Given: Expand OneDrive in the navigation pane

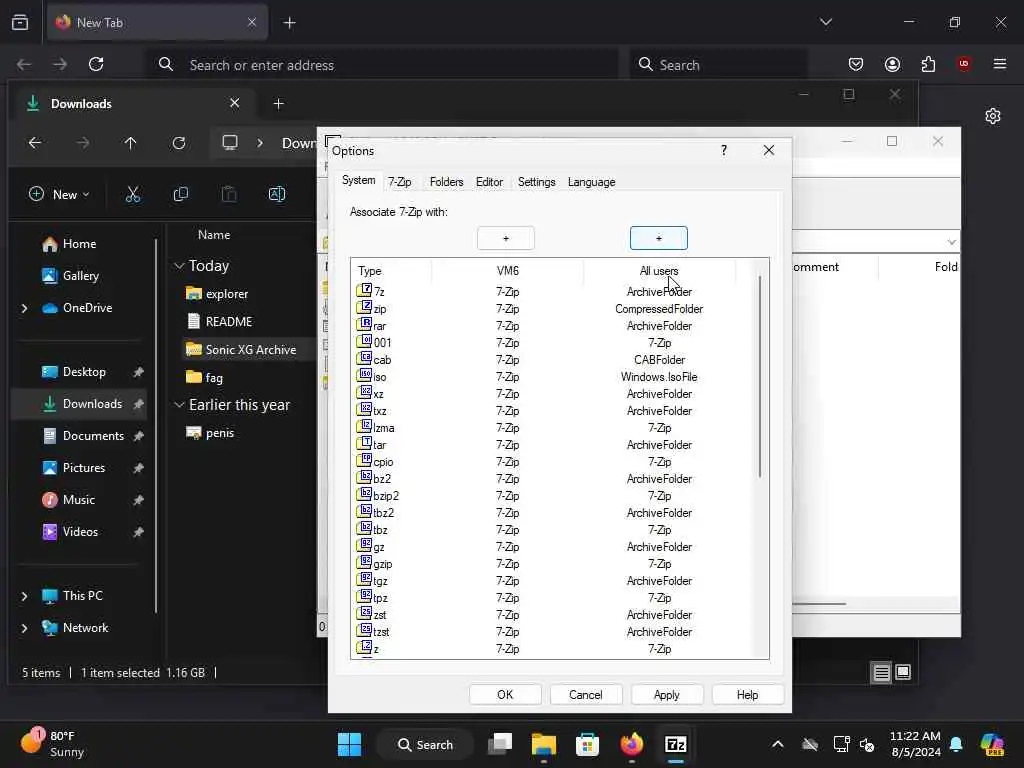Looking at the screenshot, I should [25, 308].
